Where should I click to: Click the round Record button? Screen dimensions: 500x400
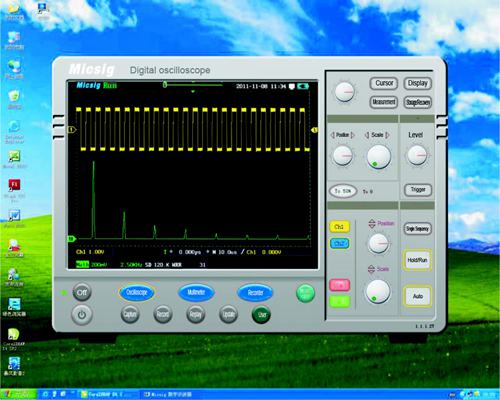(x=163, y=314)
